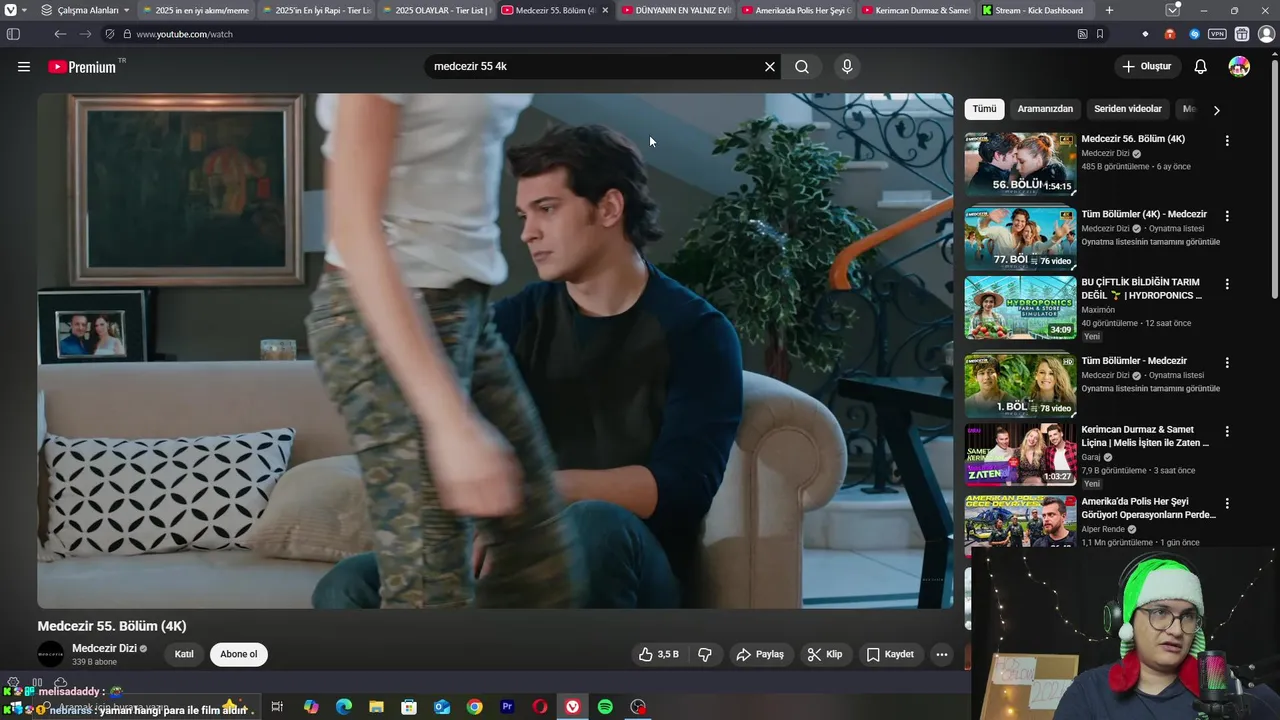1280x720 pixels.
Task: Open the Kerimcan Durmaz & Samet Liçina video thumbnail
Action: tap(1020, 455)
